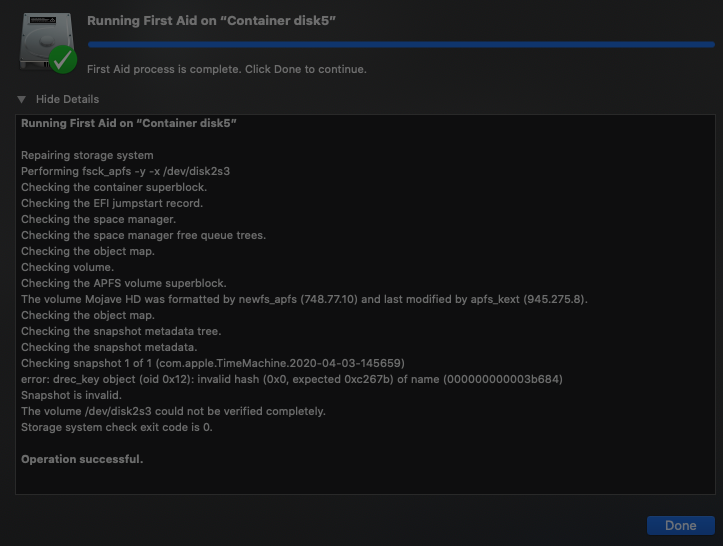Collapse details with the disclosure triangle
Screen dimensions: 723x546
21,99
